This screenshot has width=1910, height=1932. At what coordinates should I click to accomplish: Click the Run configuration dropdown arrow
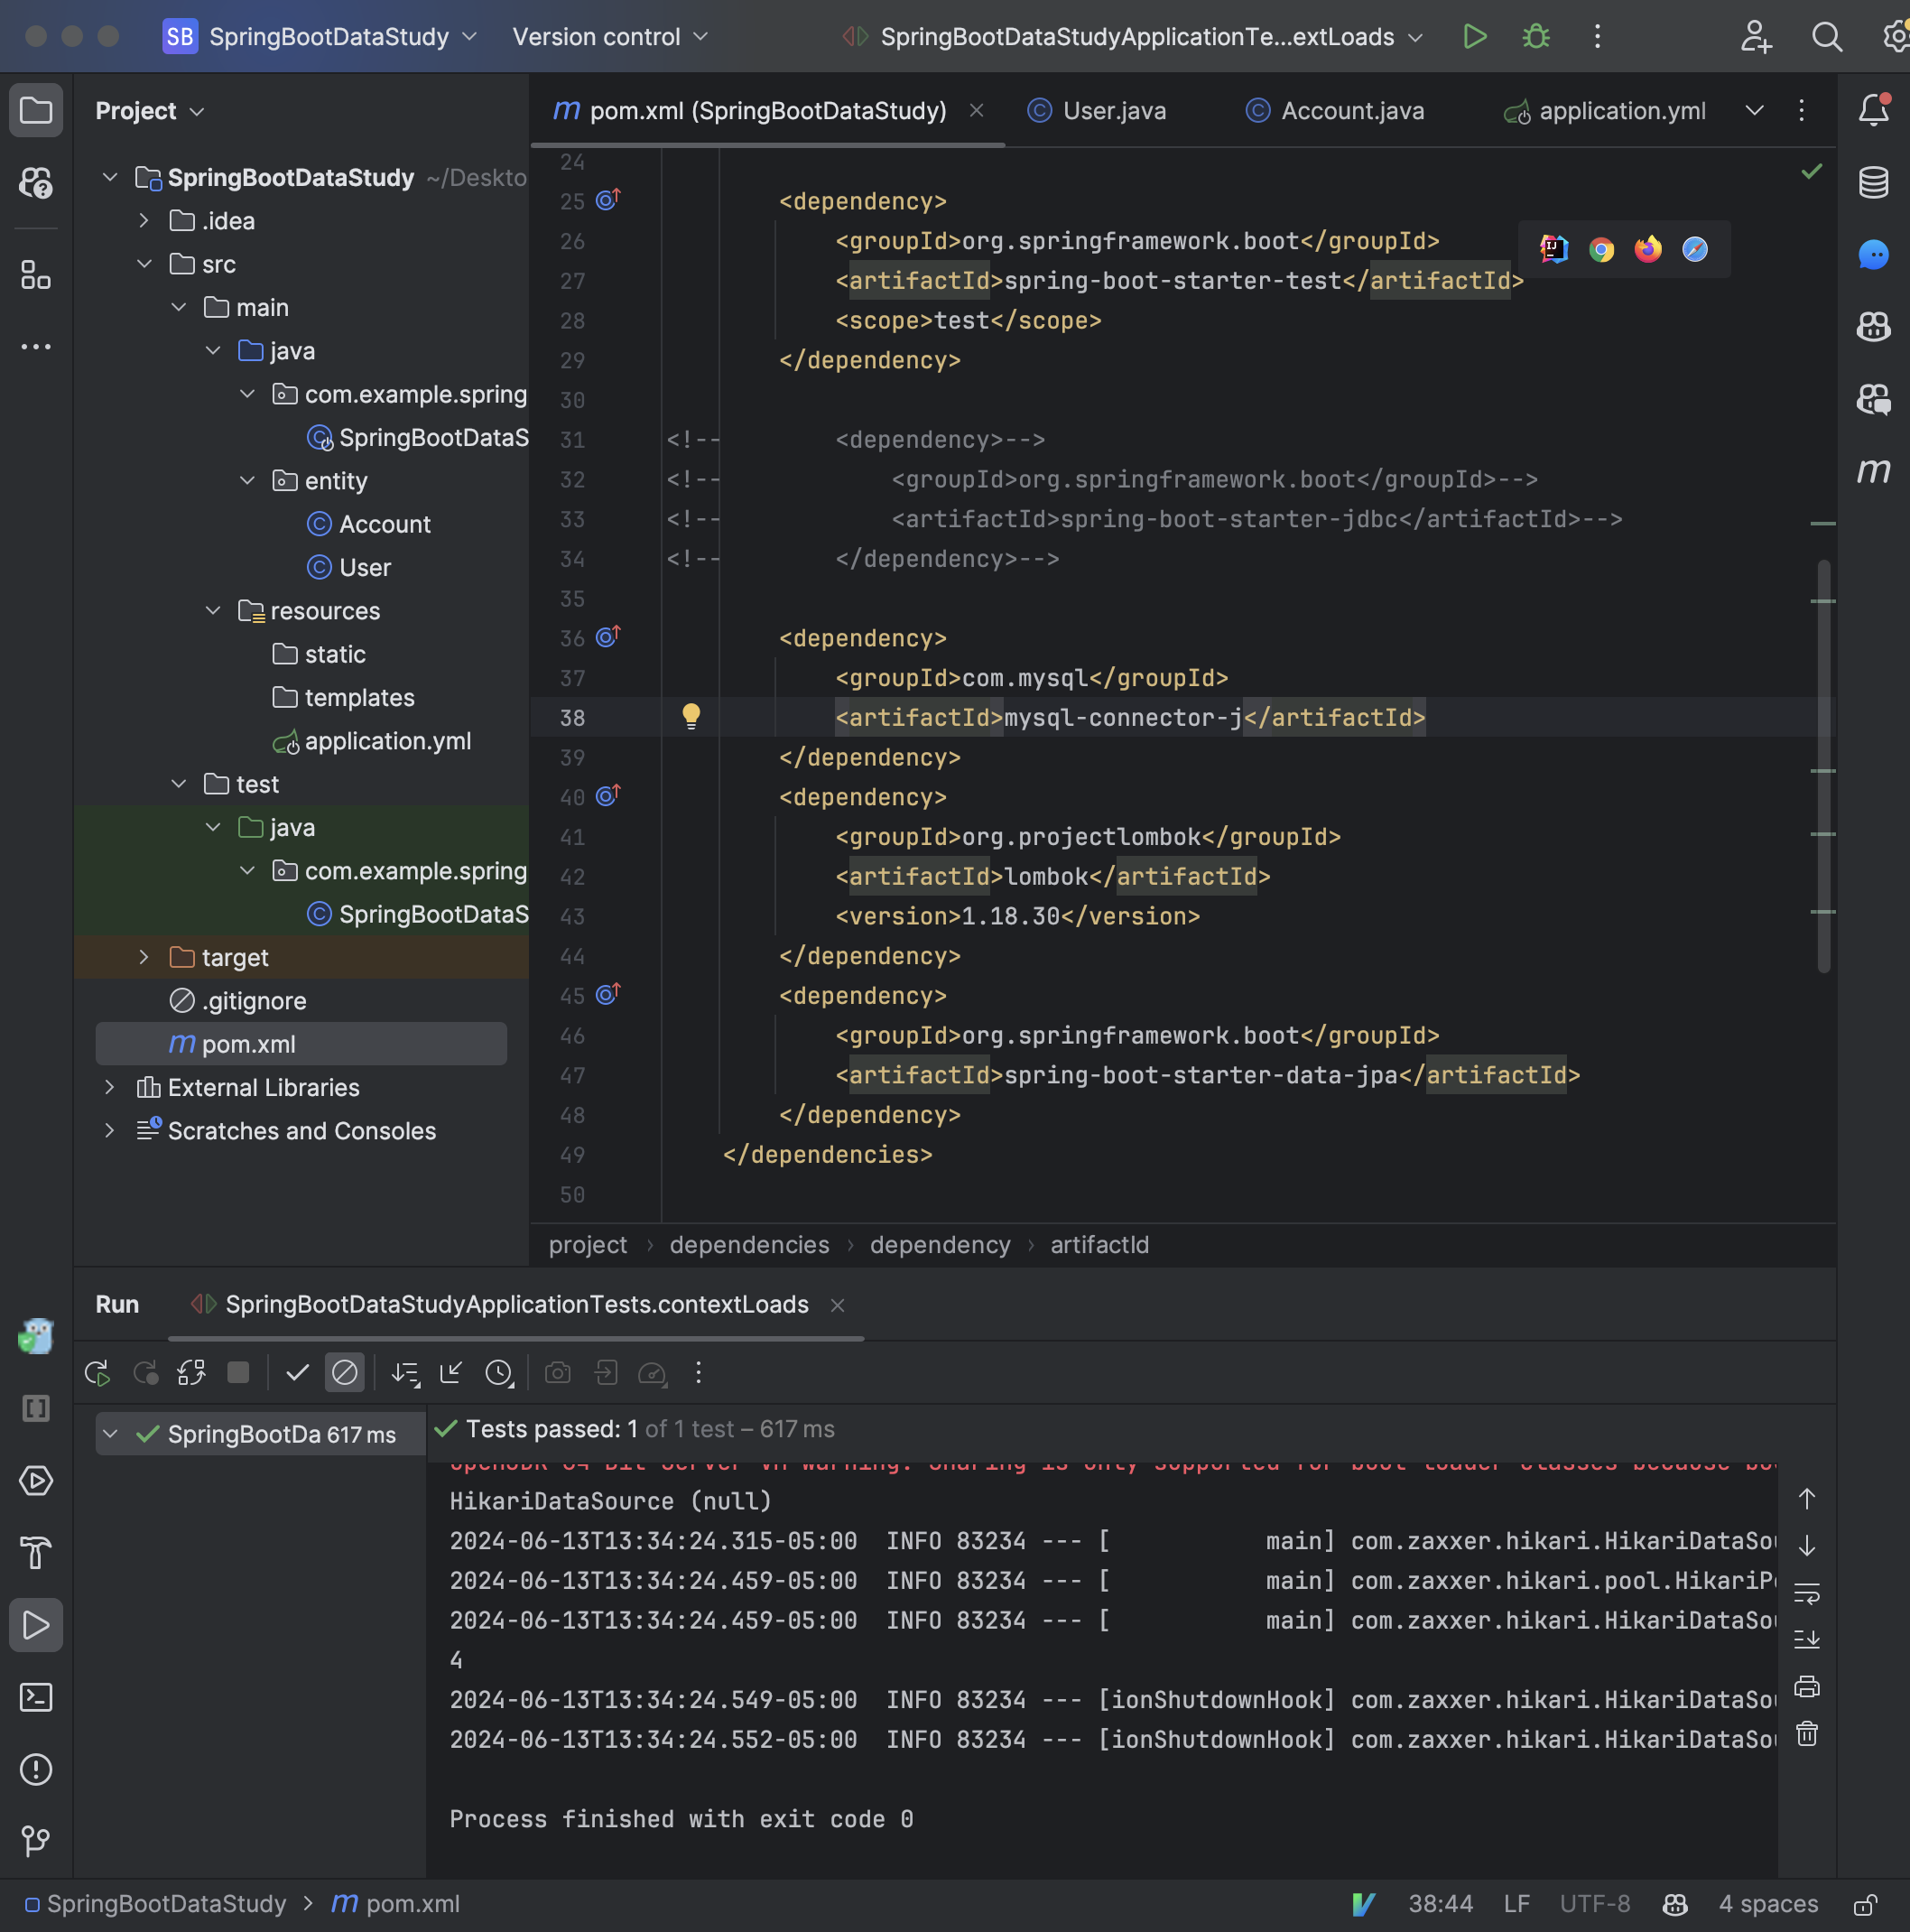coord(1415,37)
